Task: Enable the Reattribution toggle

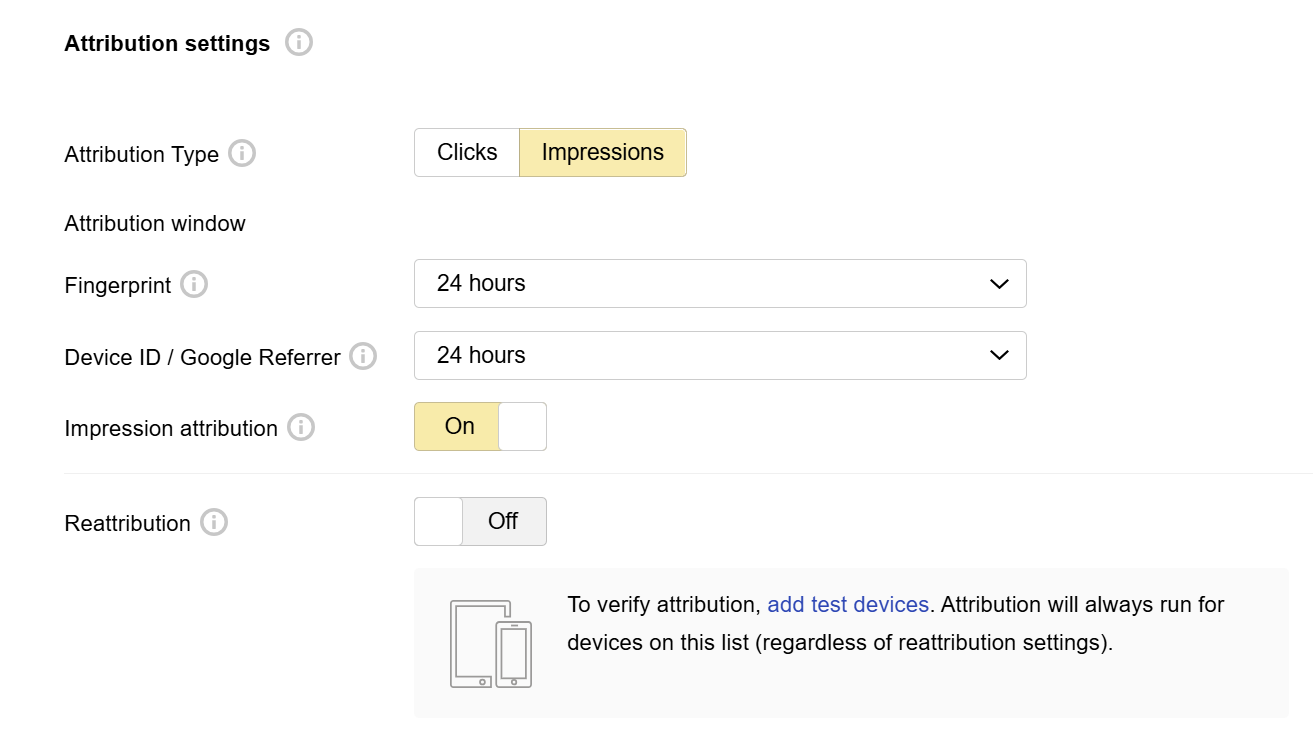Action: coord(480,522)
